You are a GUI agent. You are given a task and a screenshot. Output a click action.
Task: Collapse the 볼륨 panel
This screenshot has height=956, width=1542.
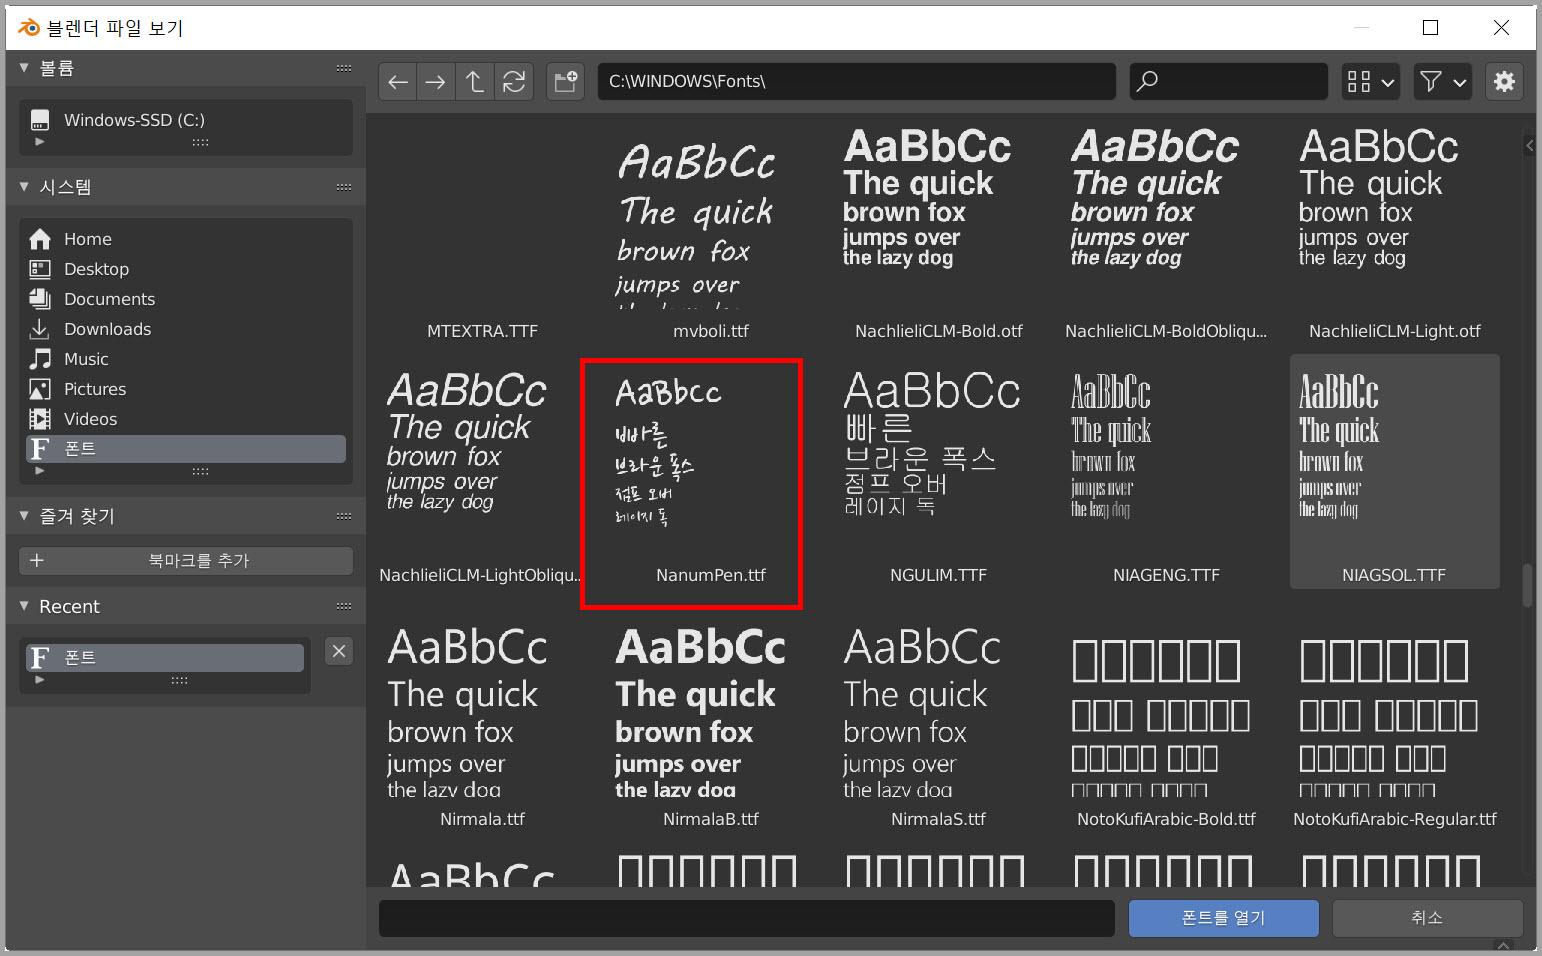click(24, 68)
